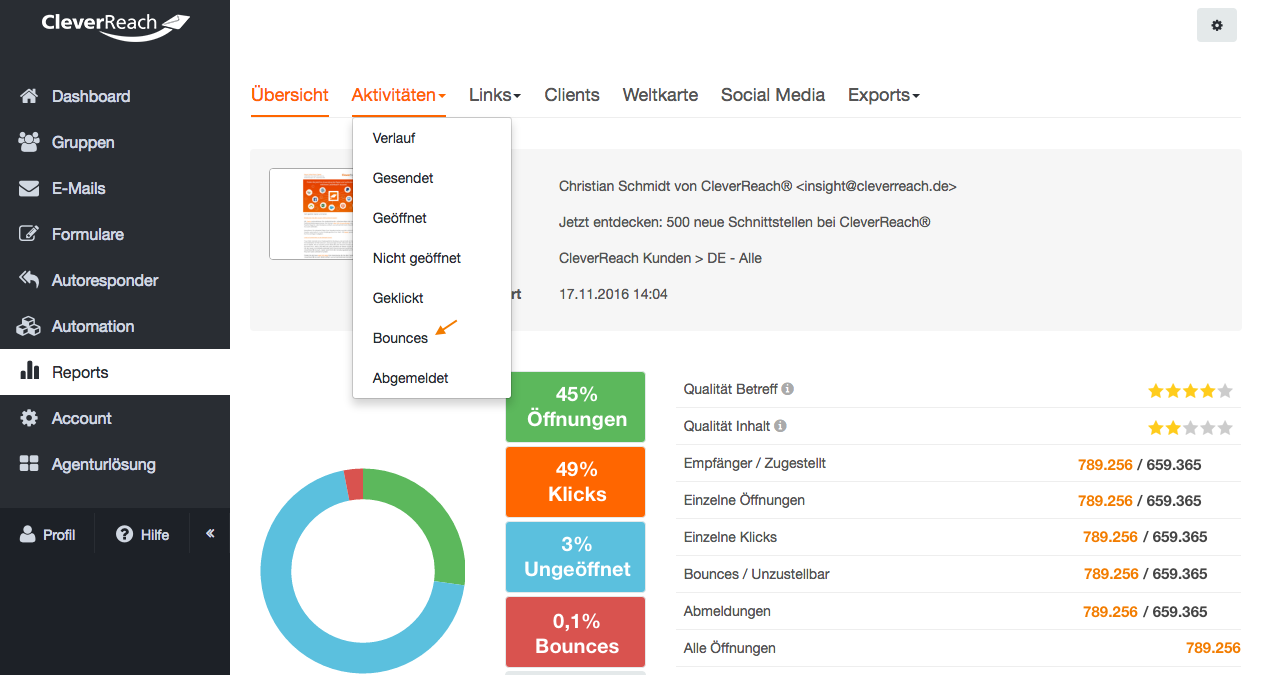The width and height of the screenshot is (1269, 675).
Task: Click the Gruppen people icon
Action: coord(29,142)
